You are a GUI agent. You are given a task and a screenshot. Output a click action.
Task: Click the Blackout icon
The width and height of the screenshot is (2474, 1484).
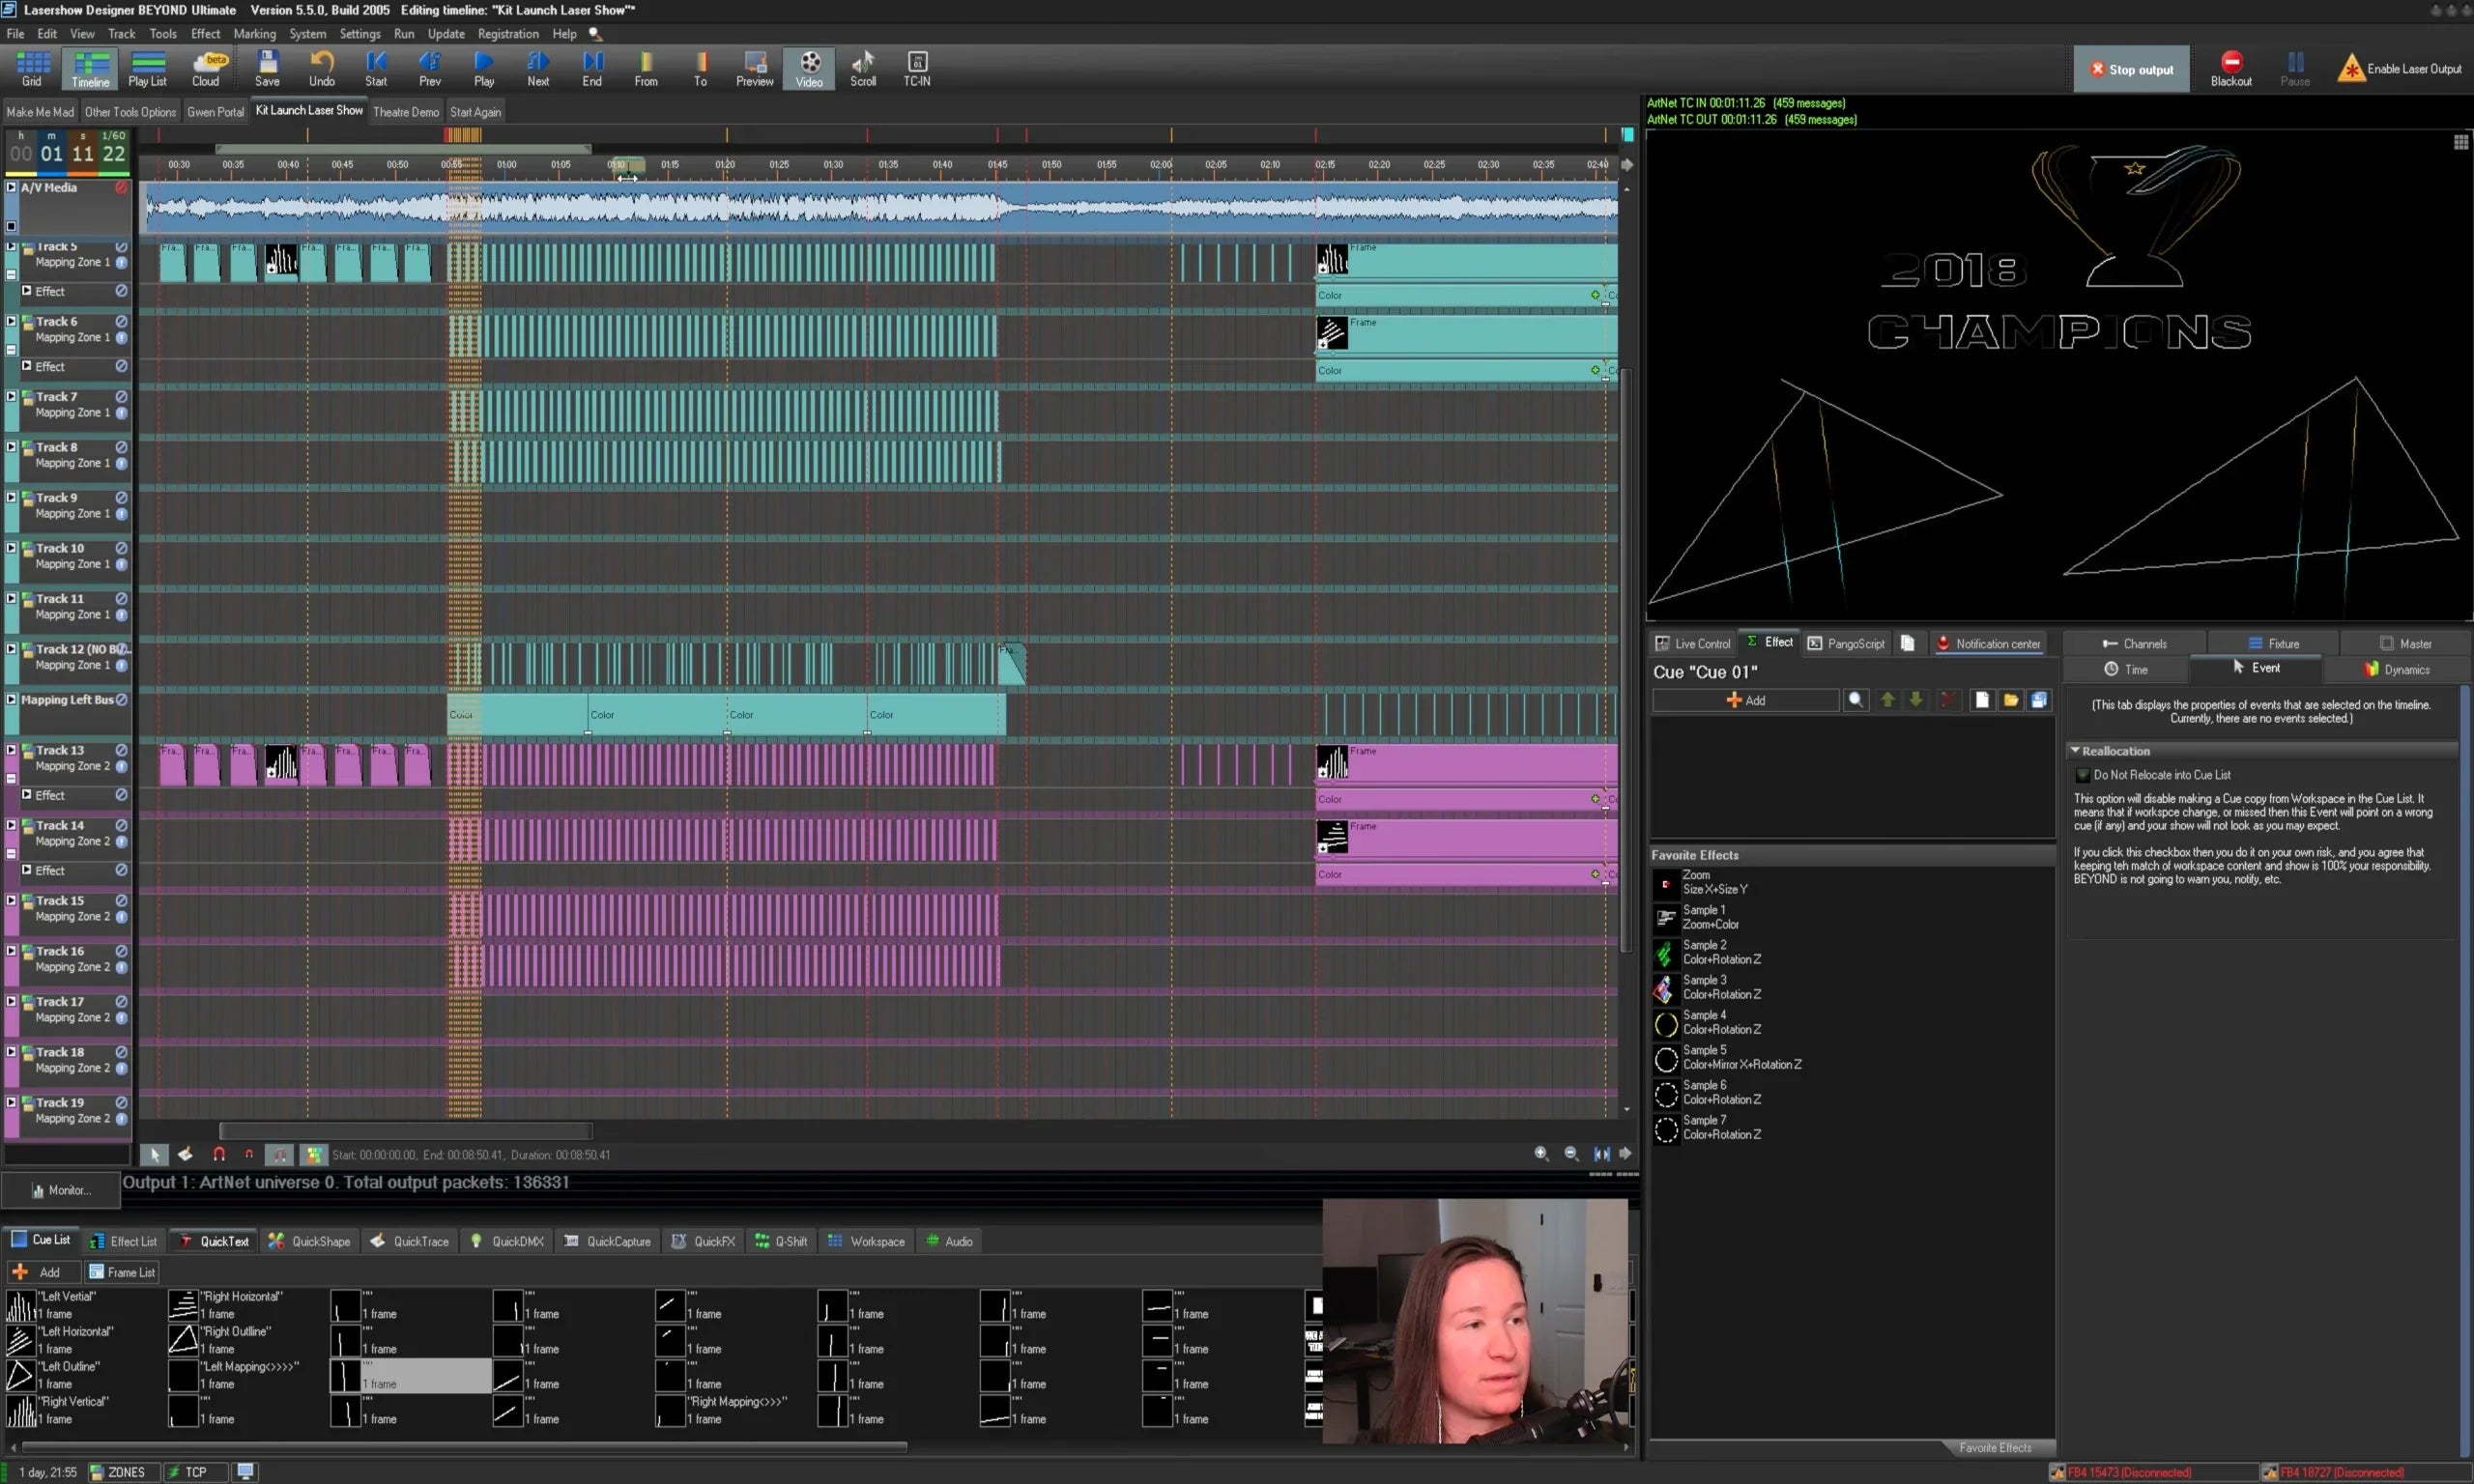point(2230,66)
